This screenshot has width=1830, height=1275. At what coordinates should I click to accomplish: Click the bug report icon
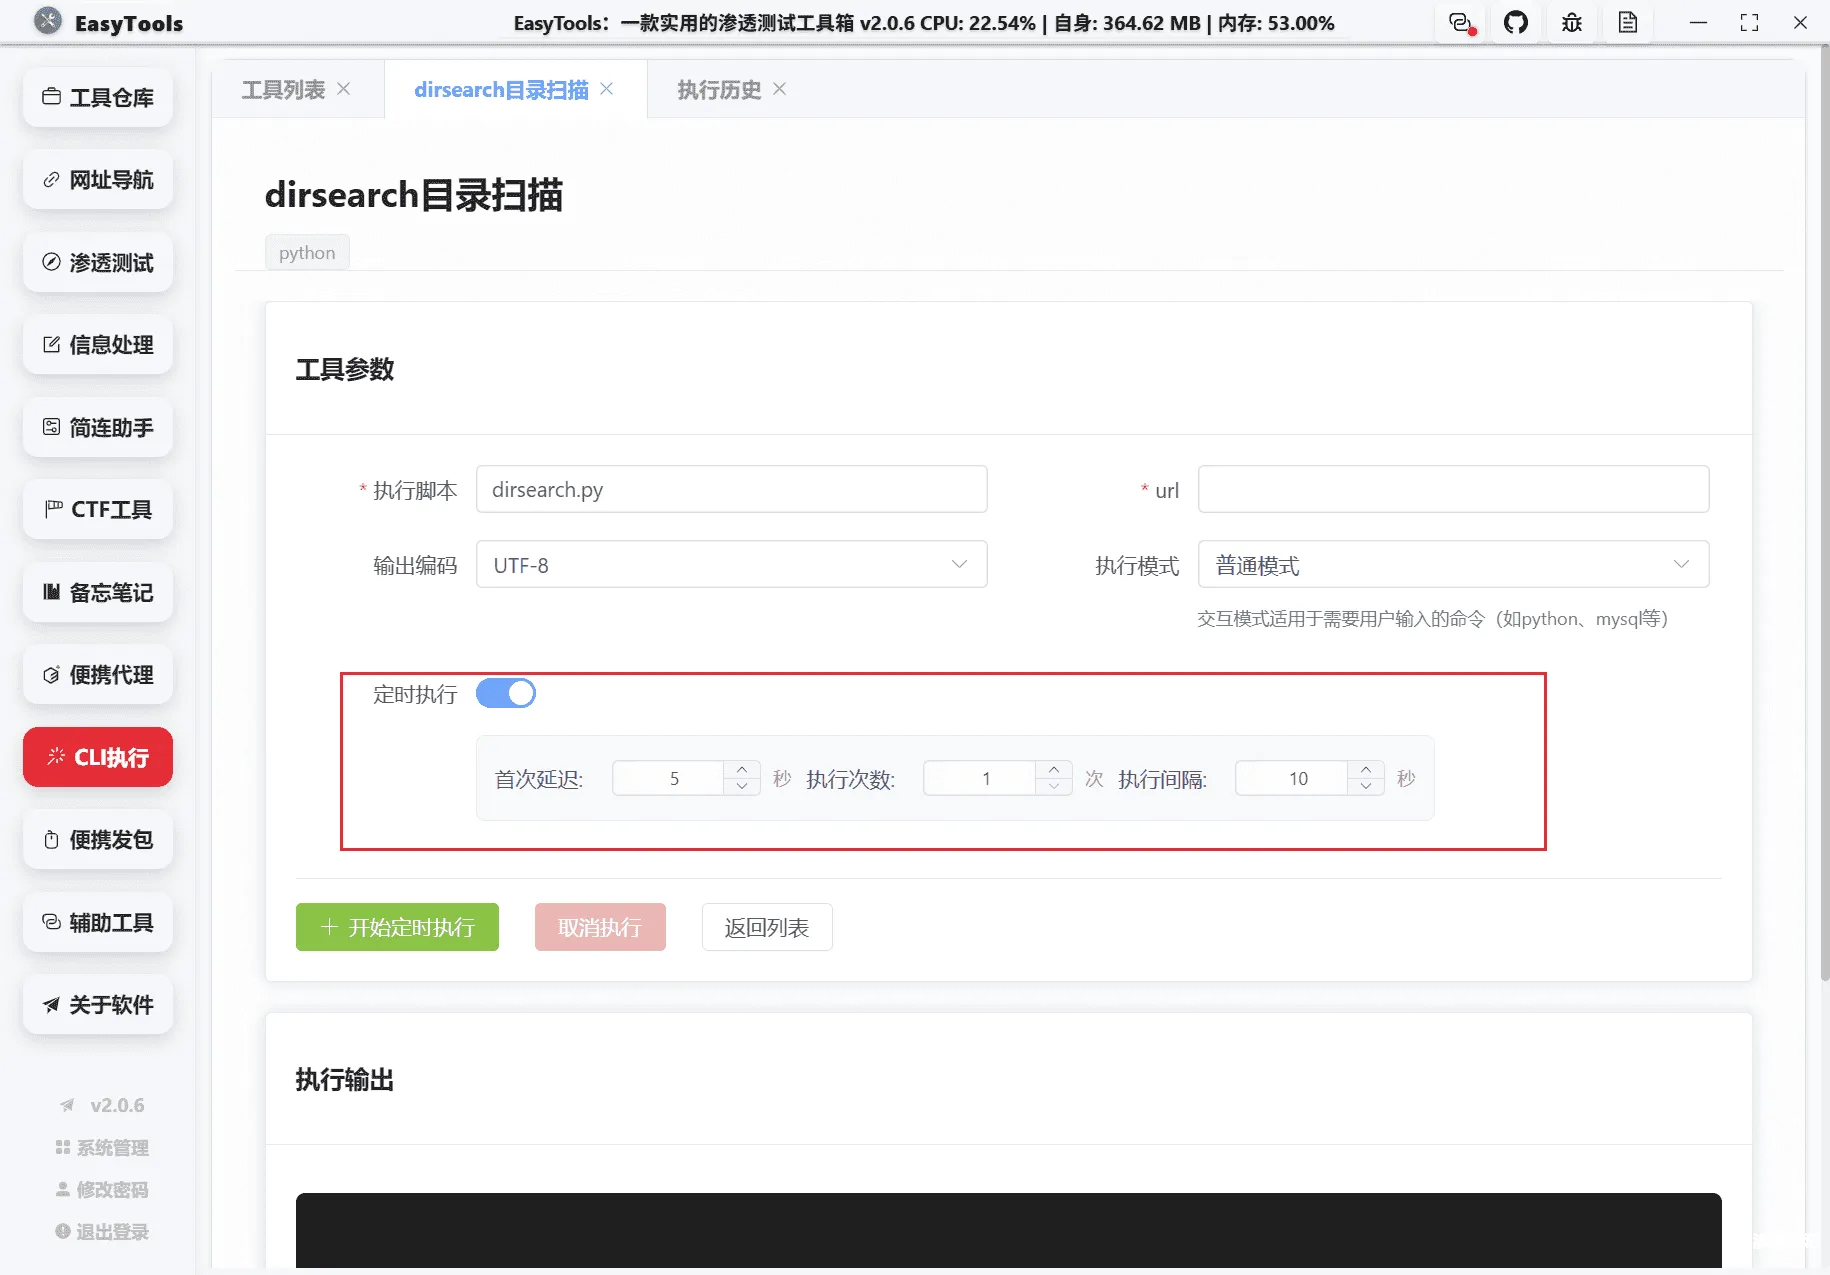click(1570, 22)
